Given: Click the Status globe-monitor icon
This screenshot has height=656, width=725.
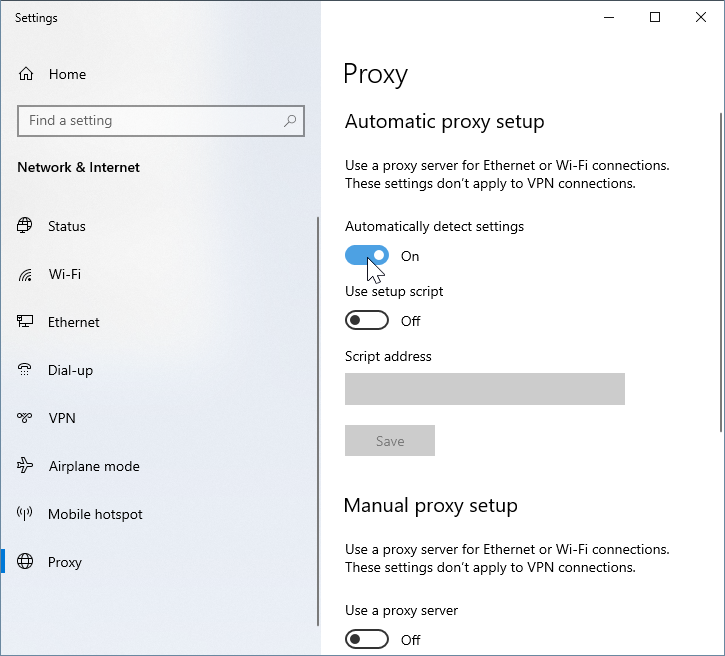Looking at the screenshot, I should click(x=25, y=226).
